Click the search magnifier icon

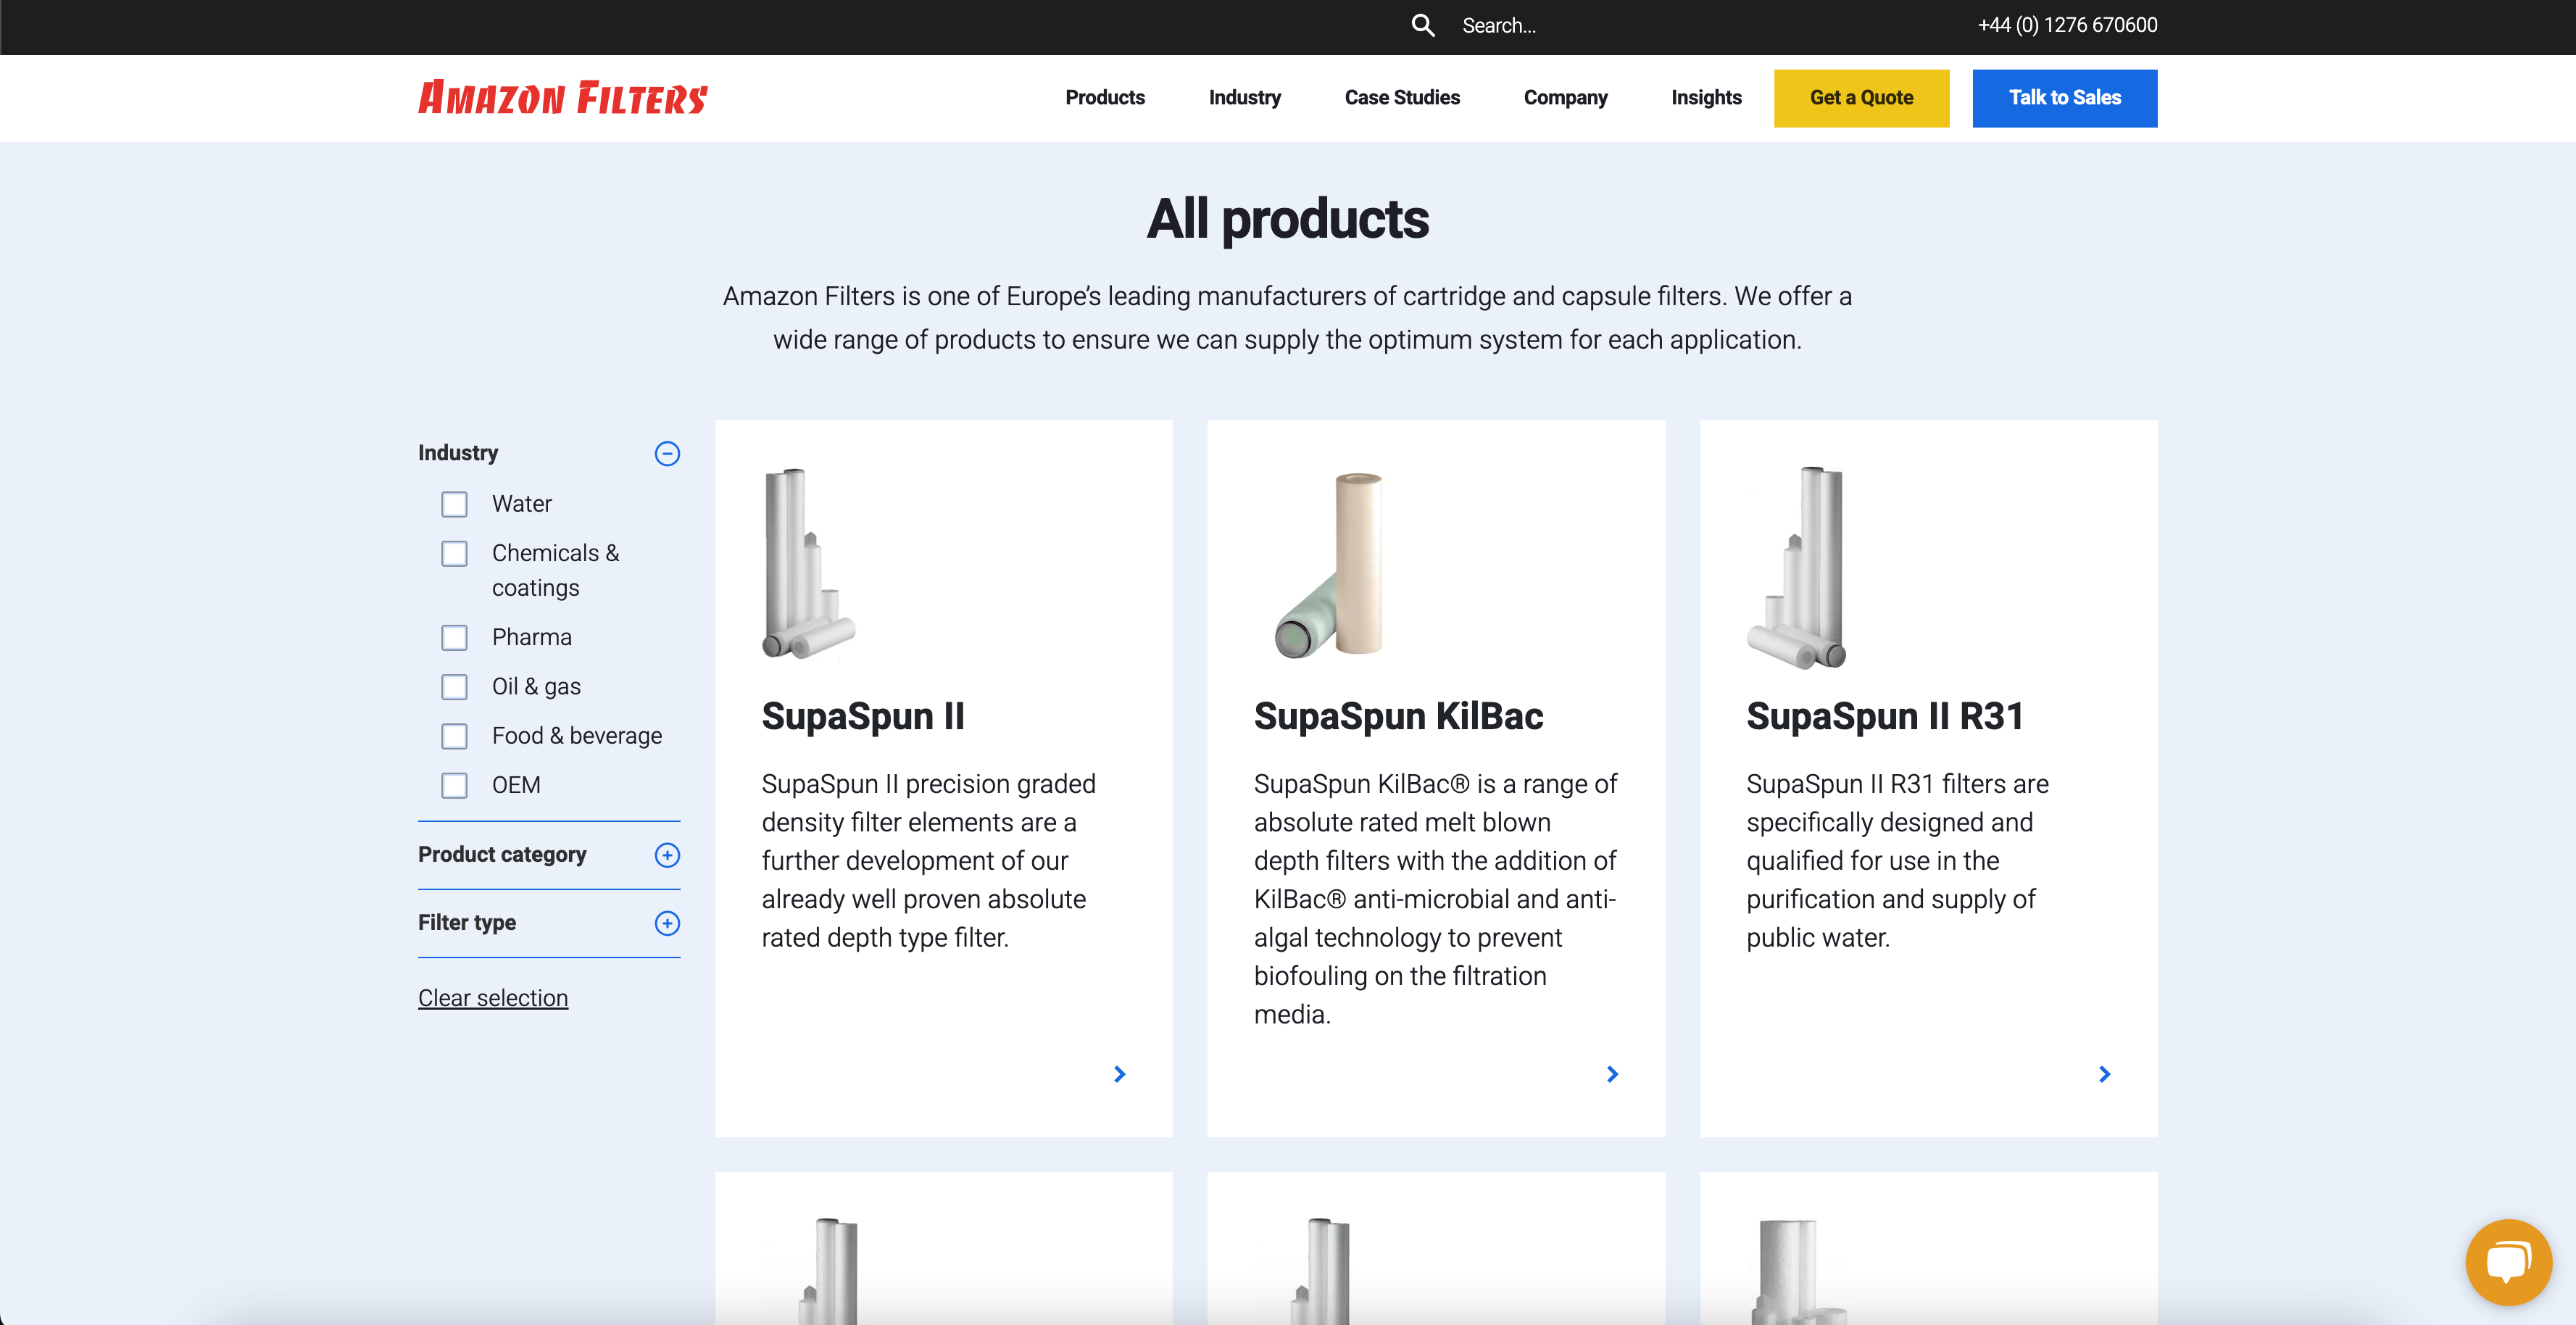point(1423,25)
